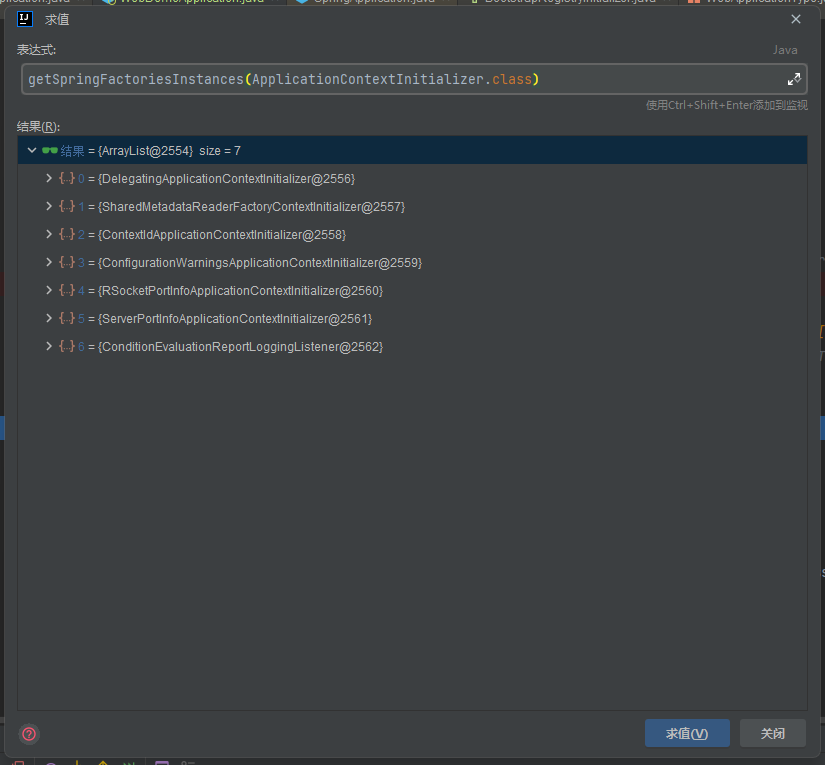Viewport: 825px width, 765px height.
Task: Click the 求值(V) evaluate button
Action: coord(687,733)
